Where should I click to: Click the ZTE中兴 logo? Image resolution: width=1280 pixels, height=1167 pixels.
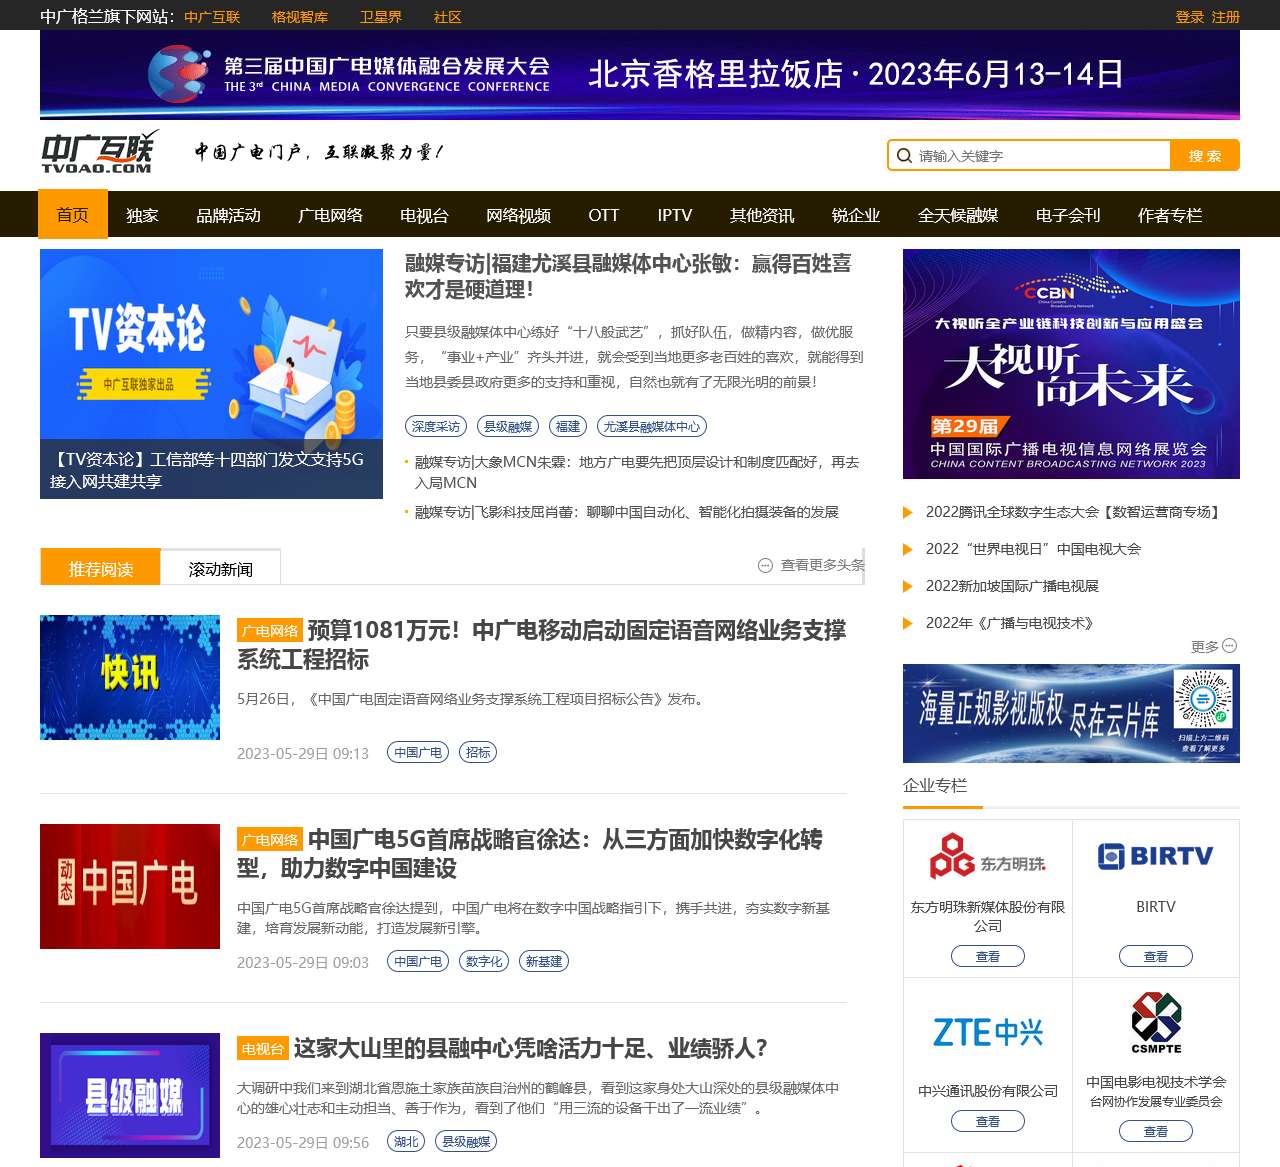click(987, 1032)
